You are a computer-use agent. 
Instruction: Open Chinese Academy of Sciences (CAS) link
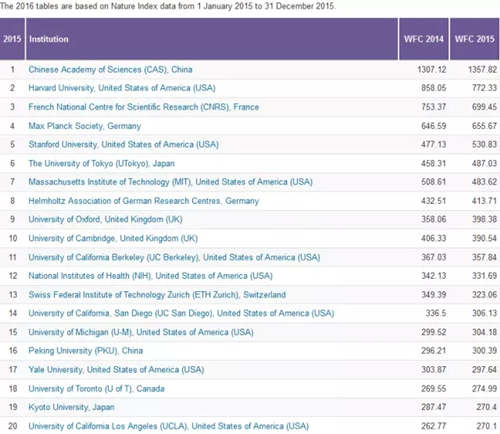click(110, 69)
